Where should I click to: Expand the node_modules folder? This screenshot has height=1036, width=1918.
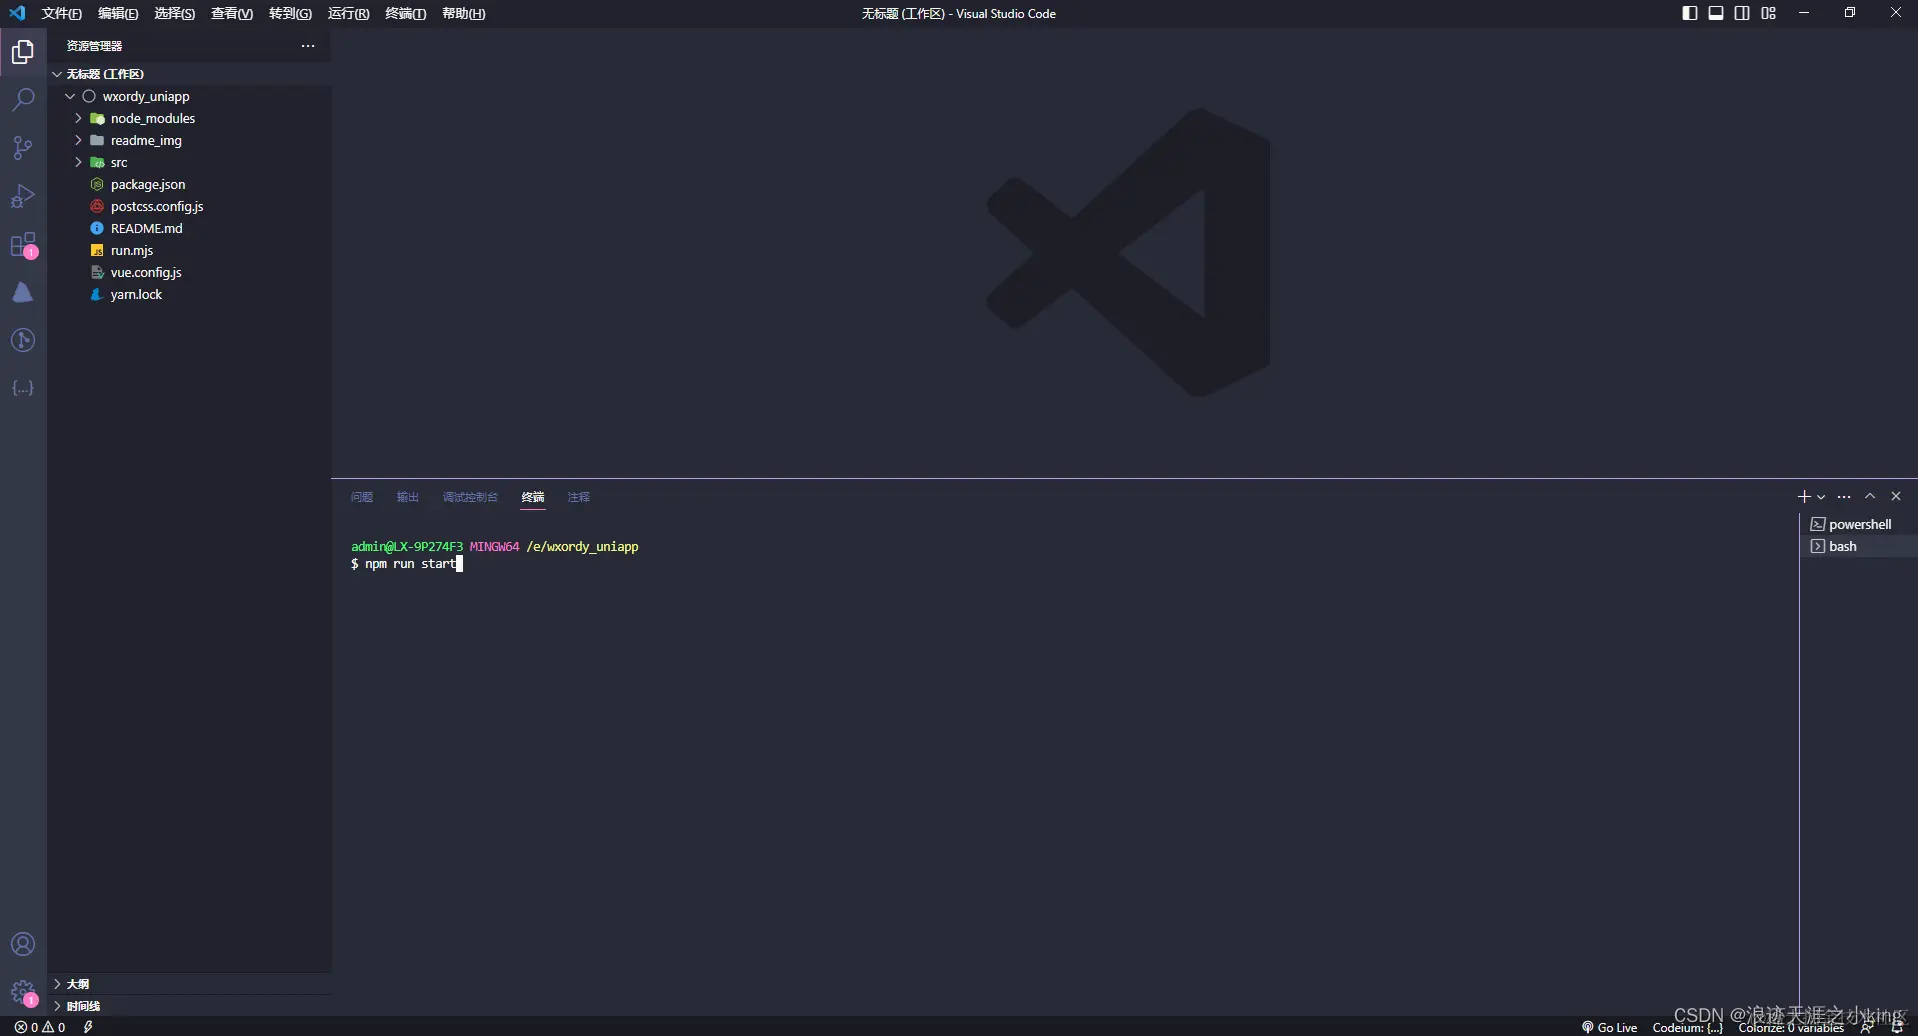coord(78,118)
